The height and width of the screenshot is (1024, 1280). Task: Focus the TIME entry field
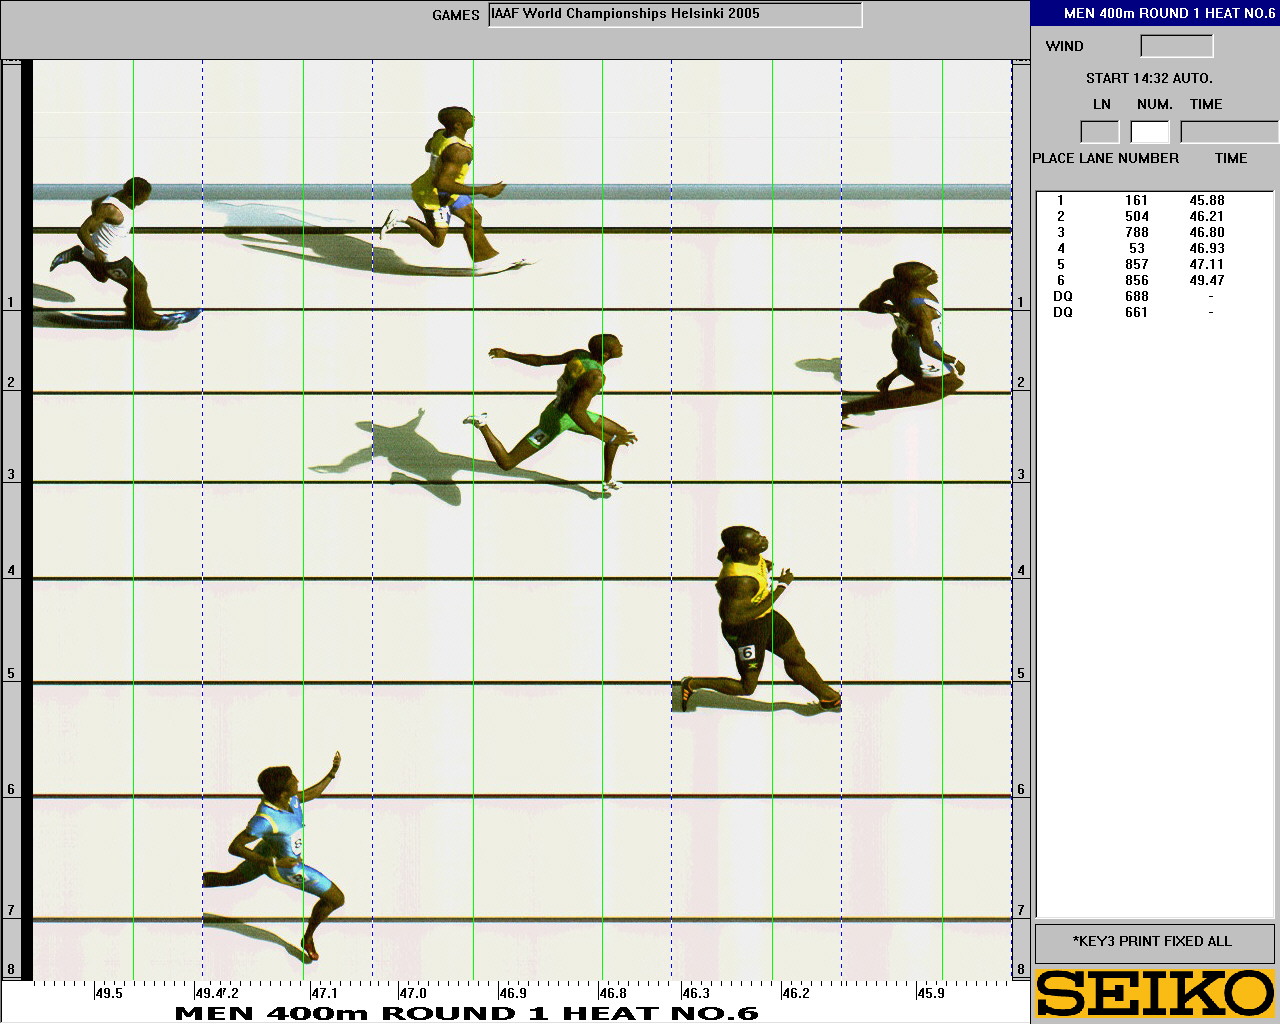1228,132
